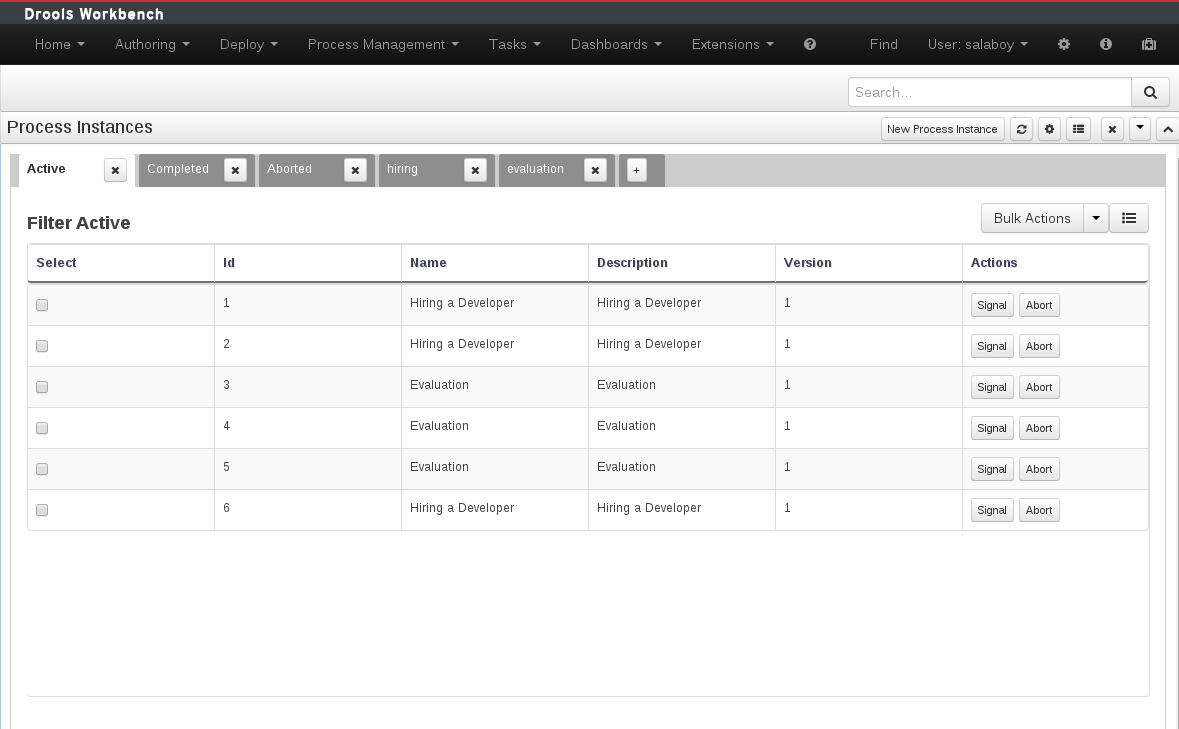Expand the Authoring menu
1179x729 pixels.
pyautogui.click(x=152, y=44)
